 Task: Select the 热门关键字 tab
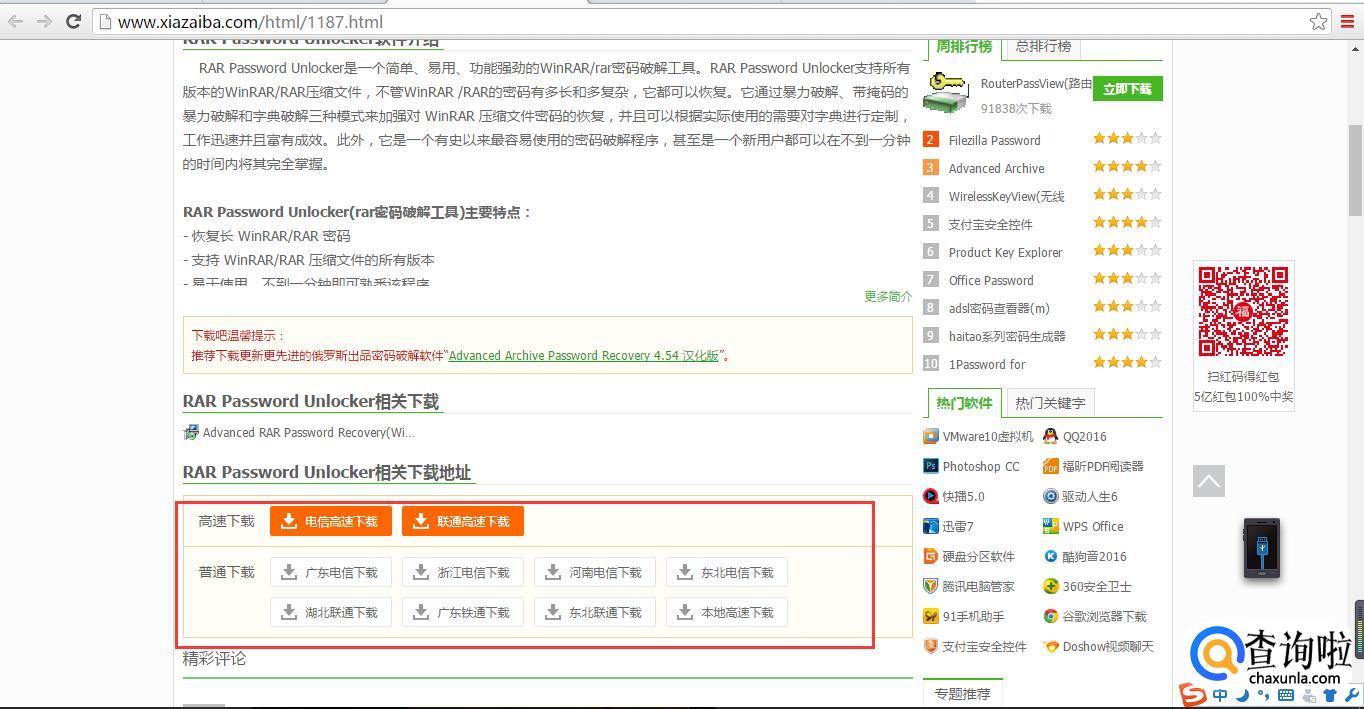coord(1050,403)
